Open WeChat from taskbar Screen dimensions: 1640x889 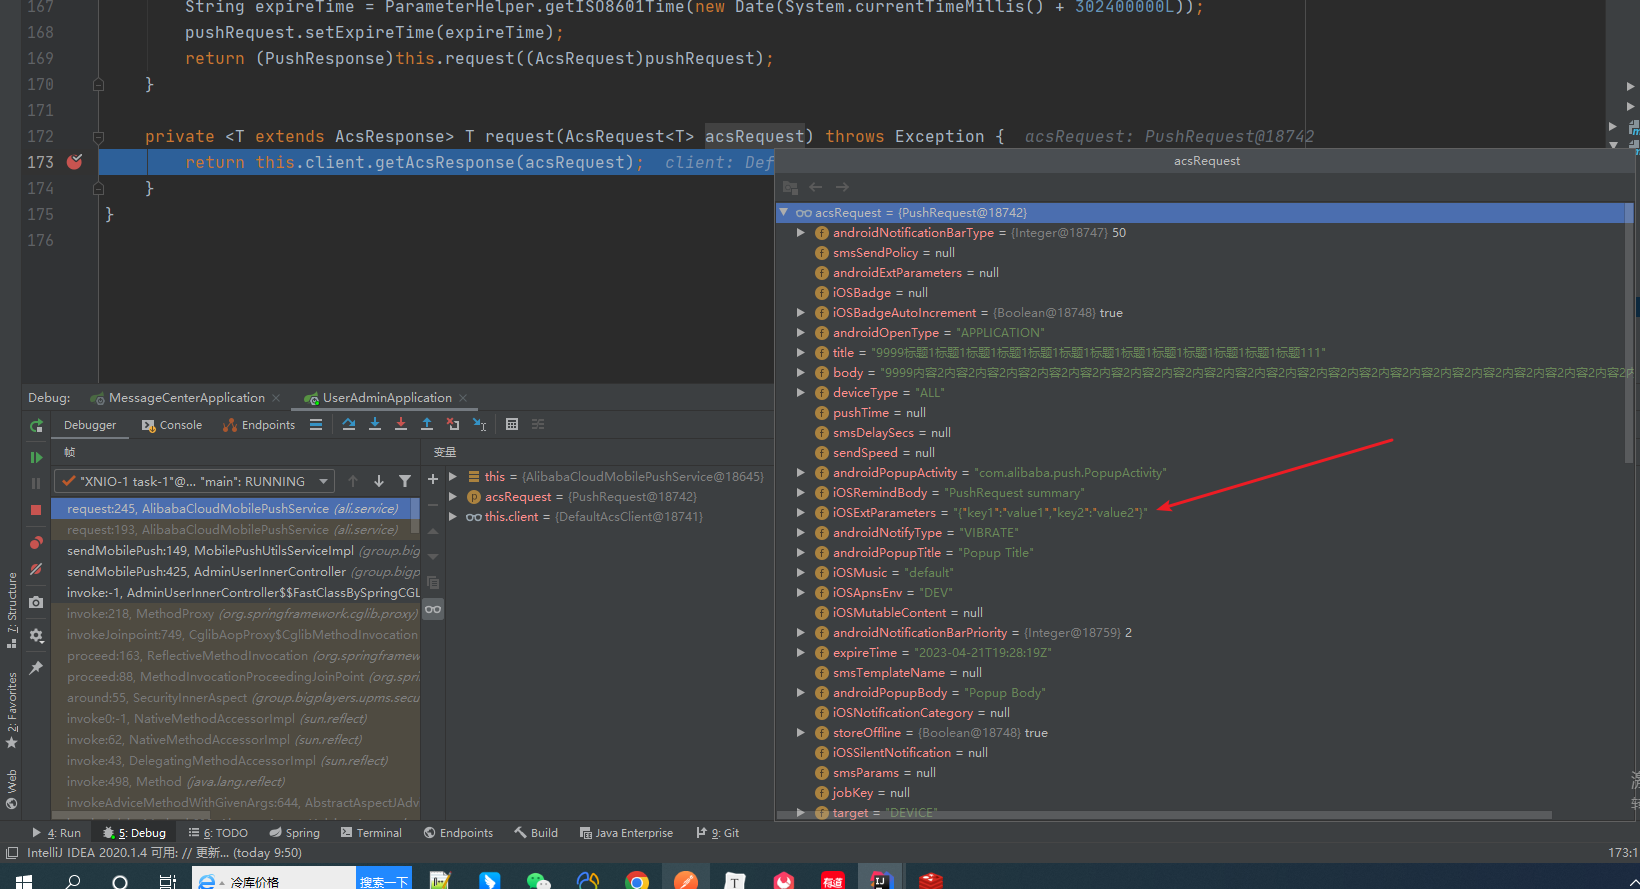click(539, 881)
